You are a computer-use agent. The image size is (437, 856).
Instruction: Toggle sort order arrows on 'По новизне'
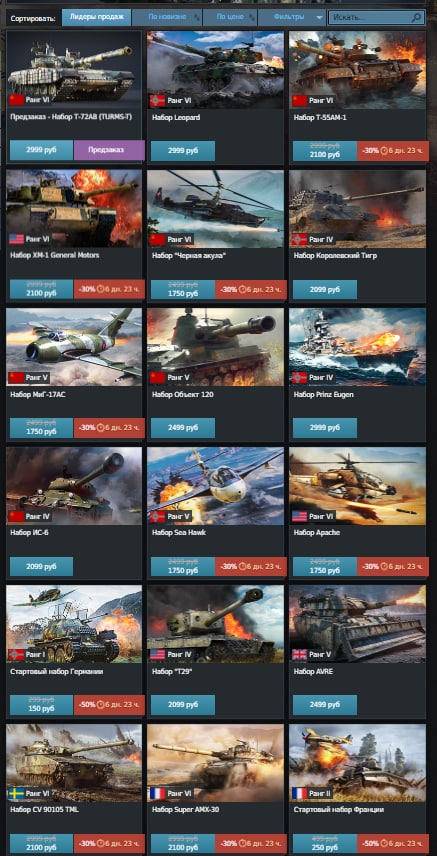click(x=197, y=17)
